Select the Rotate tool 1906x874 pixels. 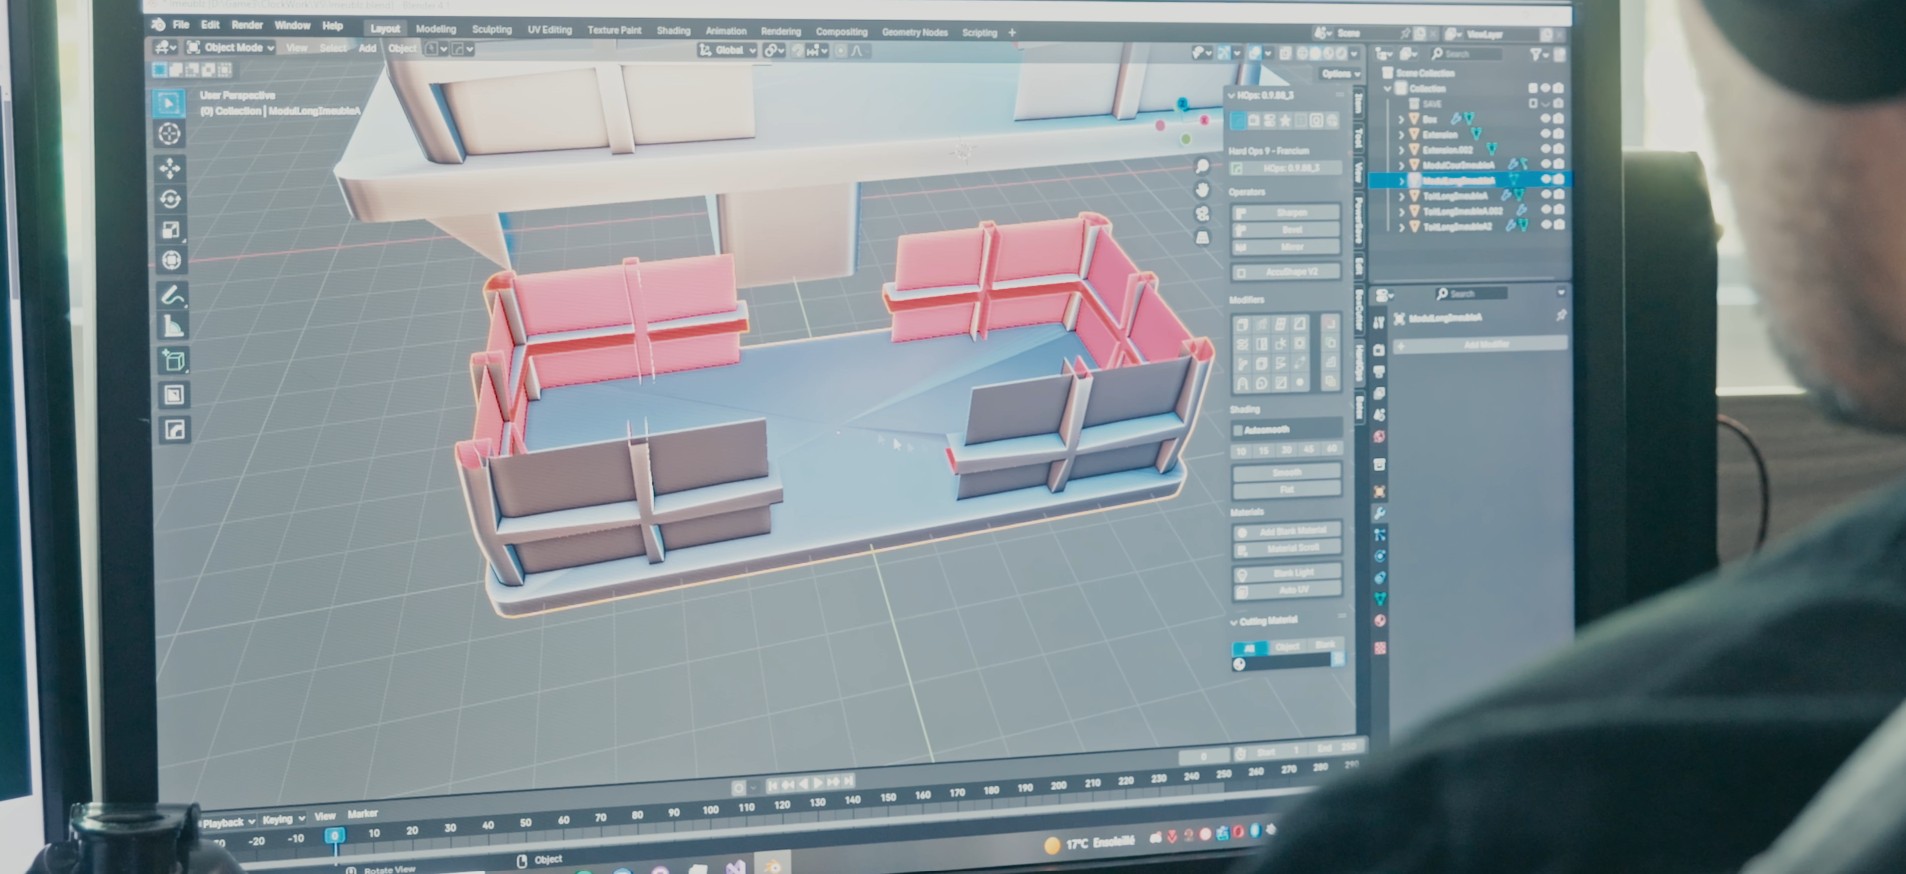click(170, 199)
